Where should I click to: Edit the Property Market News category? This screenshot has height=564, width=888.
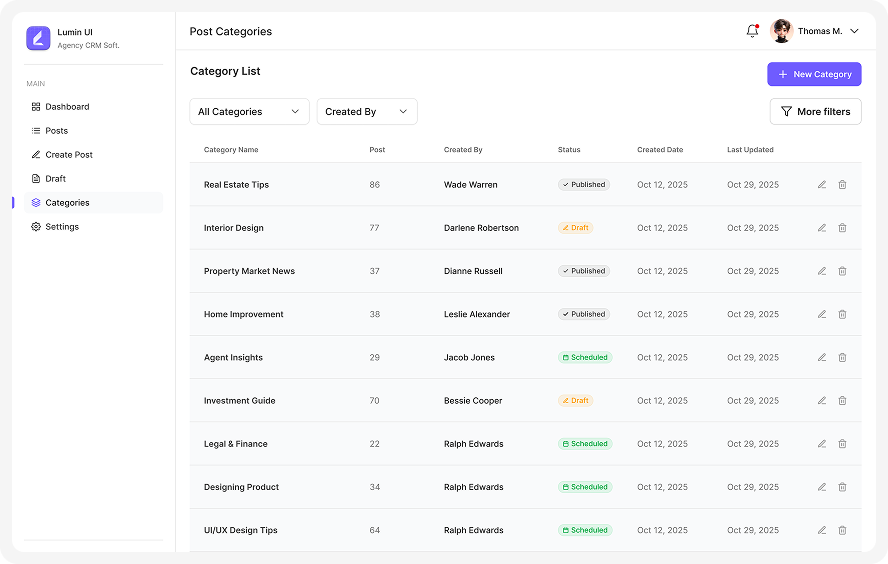point(822,271)
